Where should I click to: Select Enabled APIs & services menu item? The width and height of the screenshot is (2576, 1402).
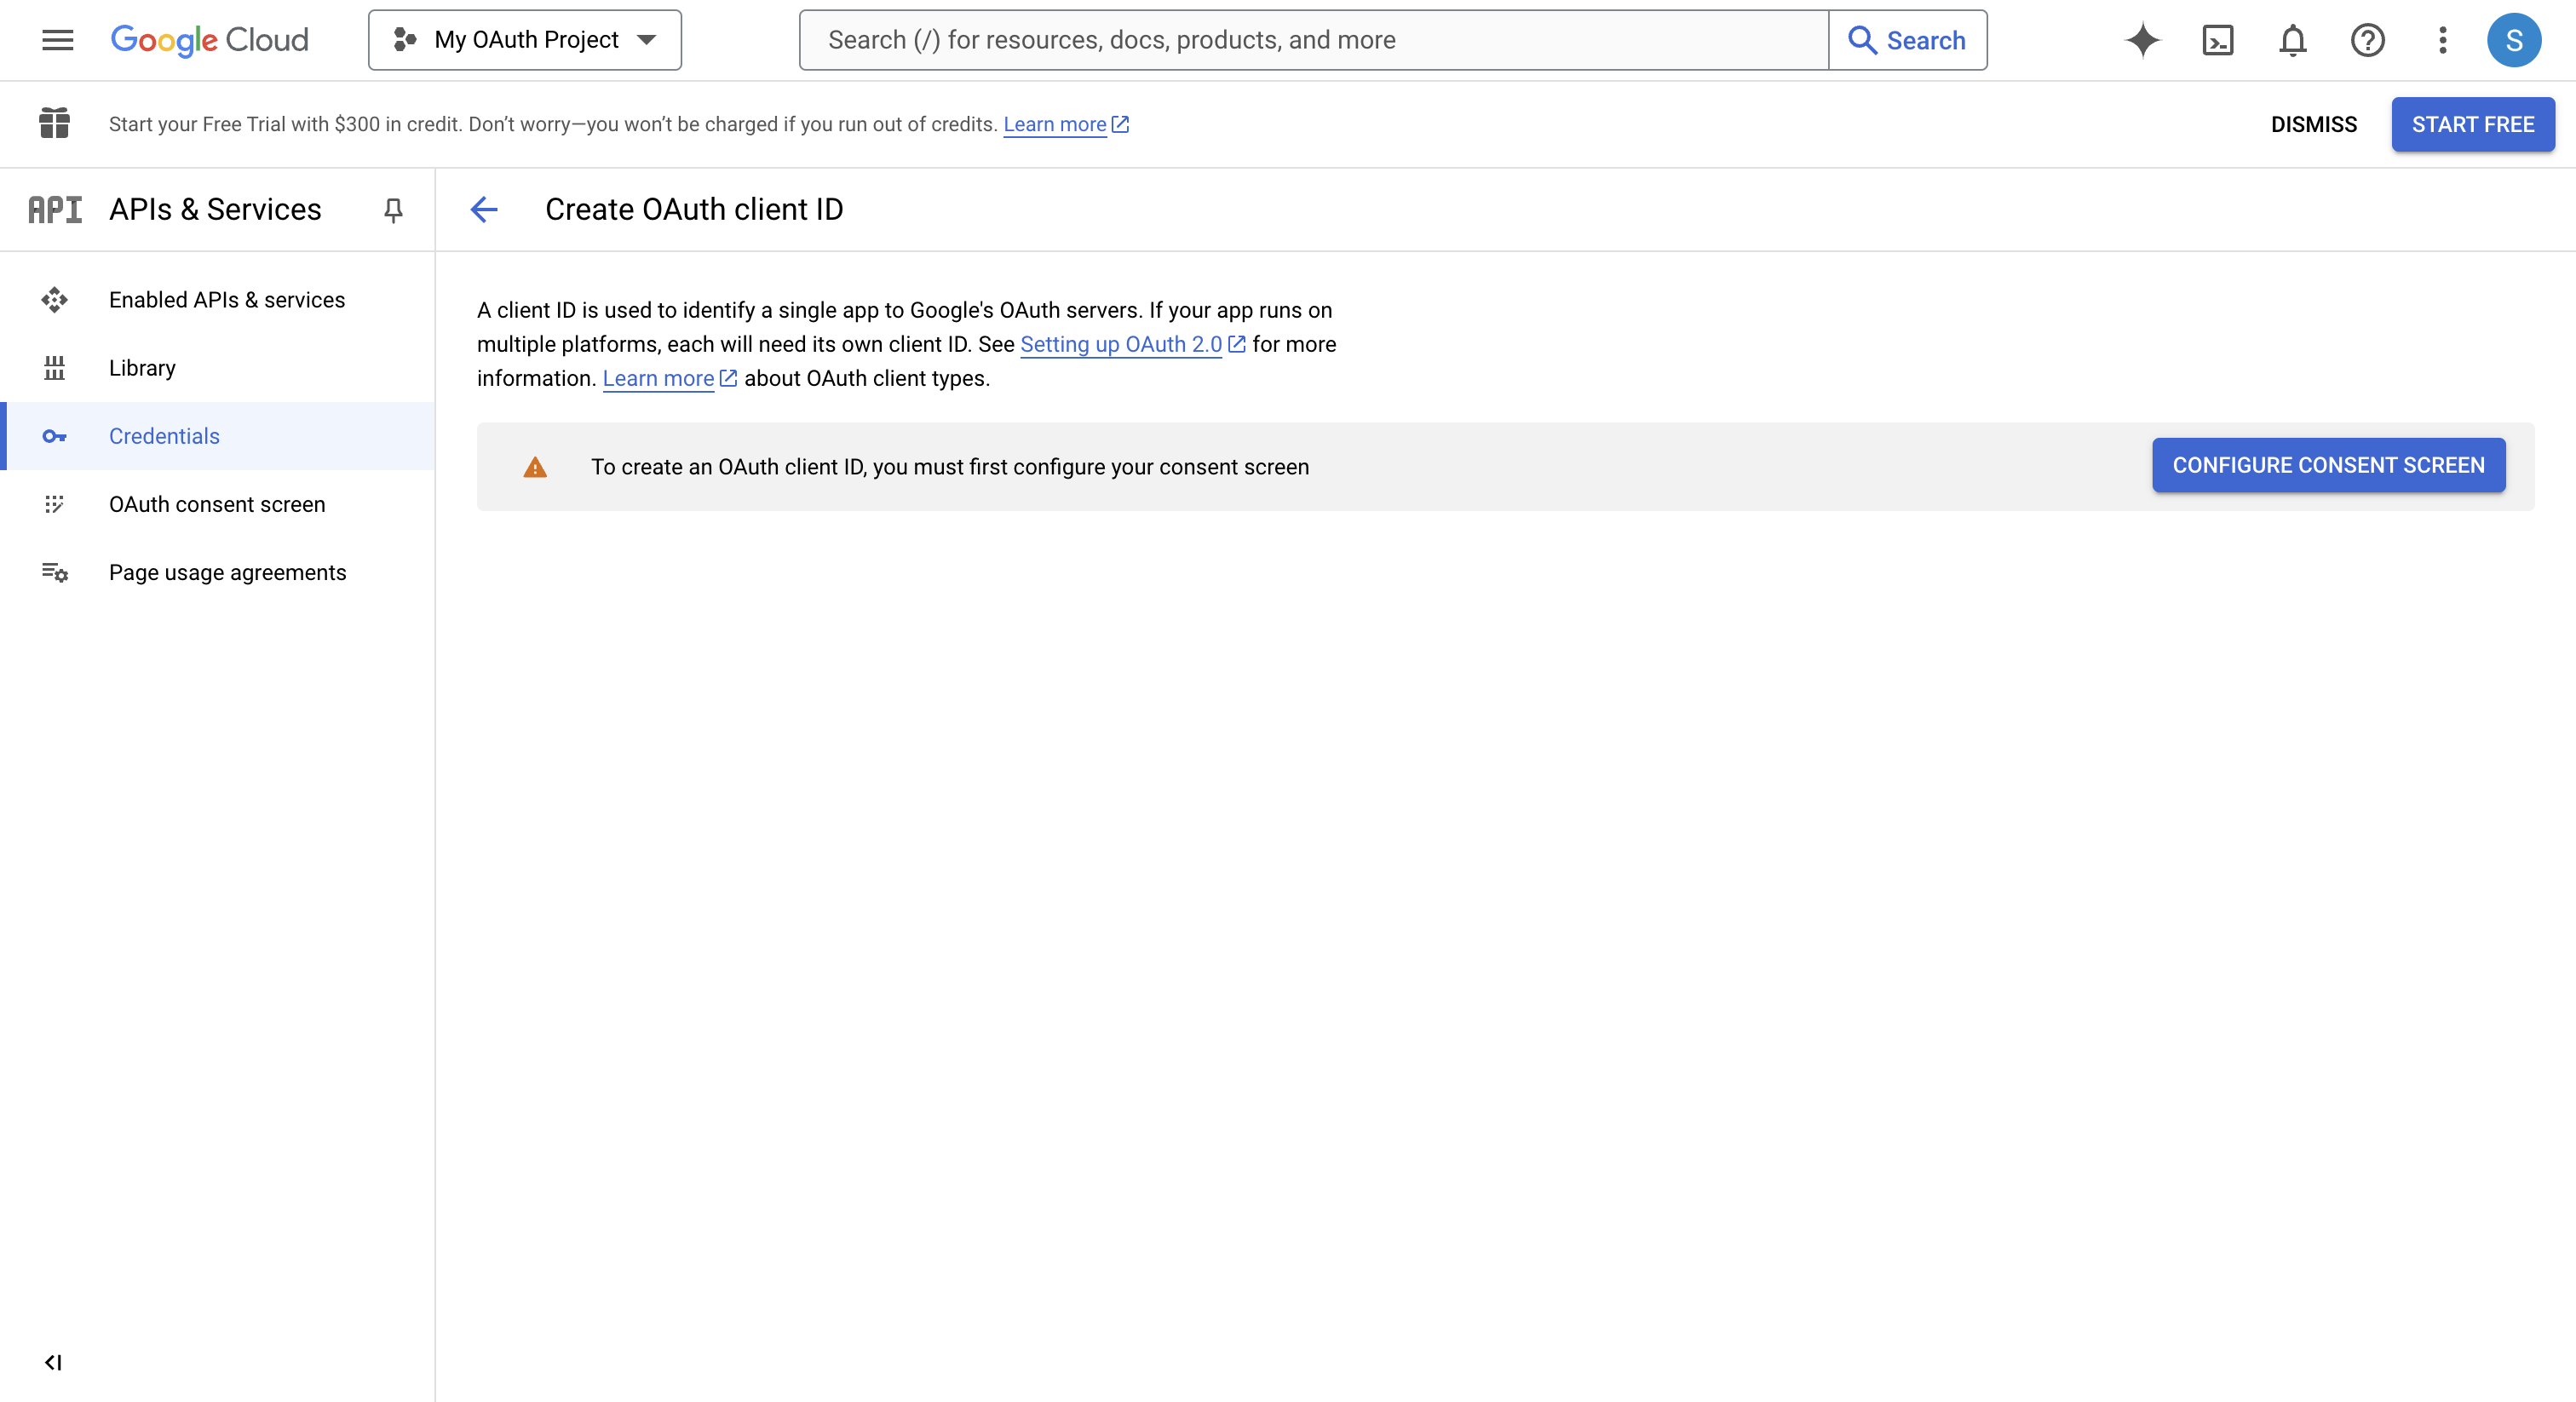click(x=227, y=300)
